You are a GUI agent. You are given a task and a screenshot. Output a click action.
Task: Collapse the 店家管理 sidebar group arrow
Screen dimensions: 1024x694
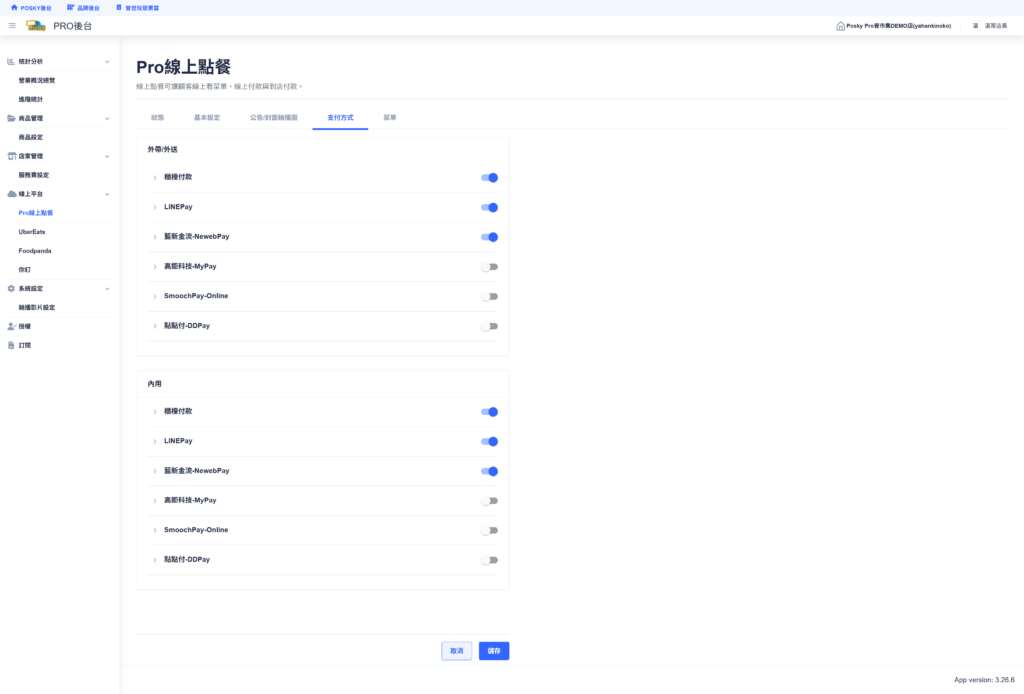click(107, 157)
